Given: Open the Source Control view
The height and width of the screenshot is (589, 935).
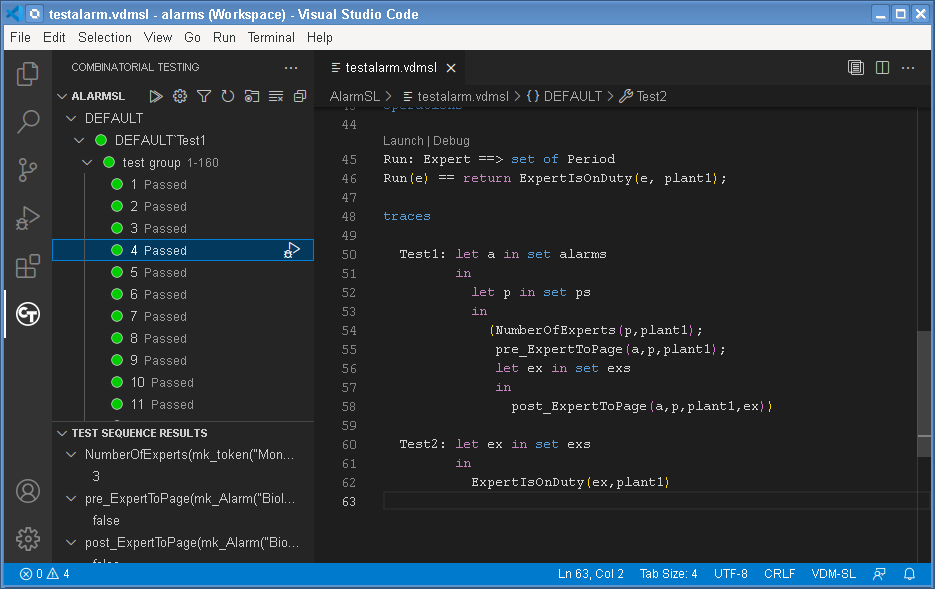Looking at the screenshot, I should point(28,170).
